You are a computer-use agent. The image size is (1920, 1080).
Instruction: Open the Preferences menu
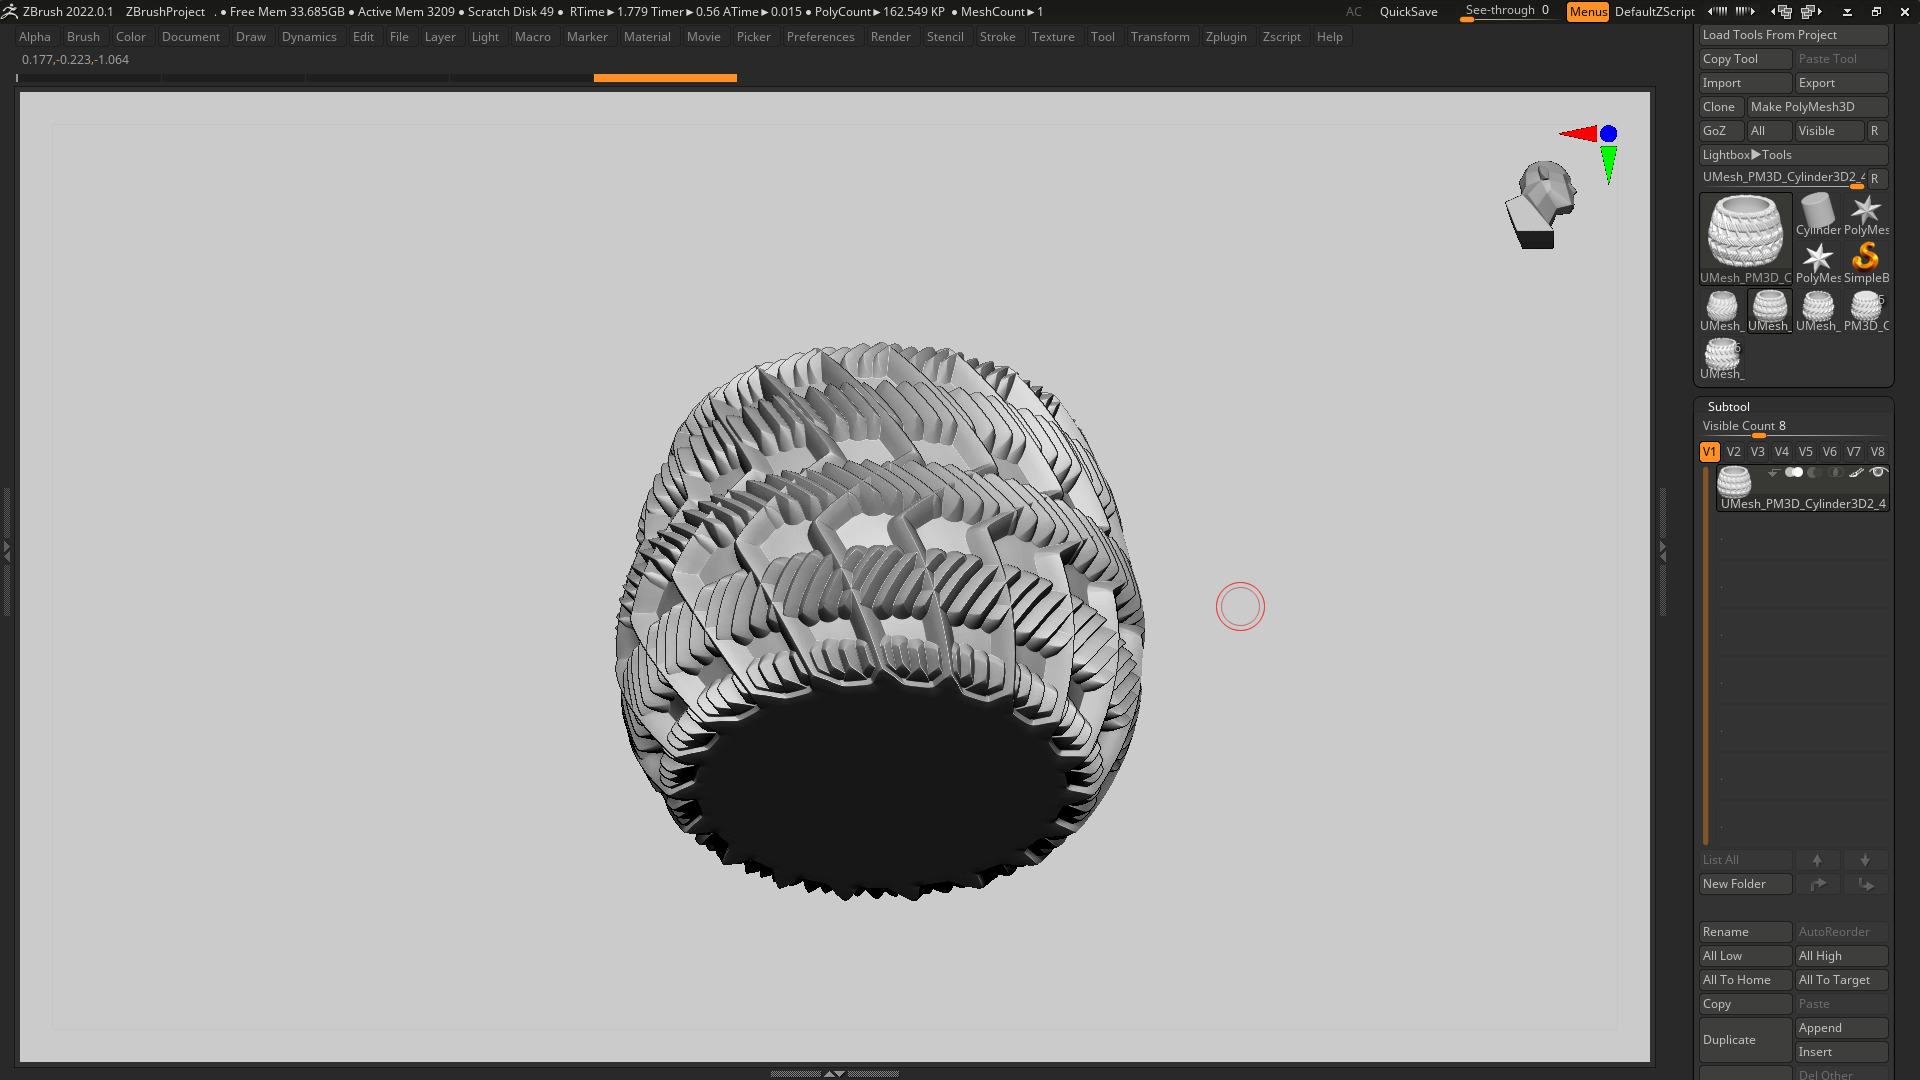coord(820,37)
